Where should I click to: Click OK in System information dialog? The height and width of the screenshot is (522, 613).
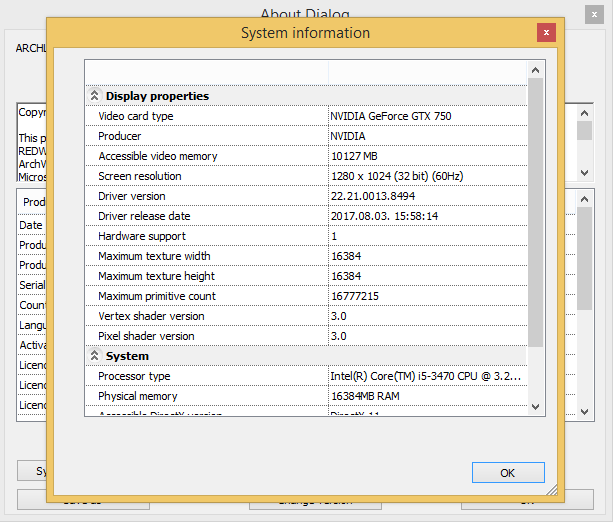coord(508,473)
